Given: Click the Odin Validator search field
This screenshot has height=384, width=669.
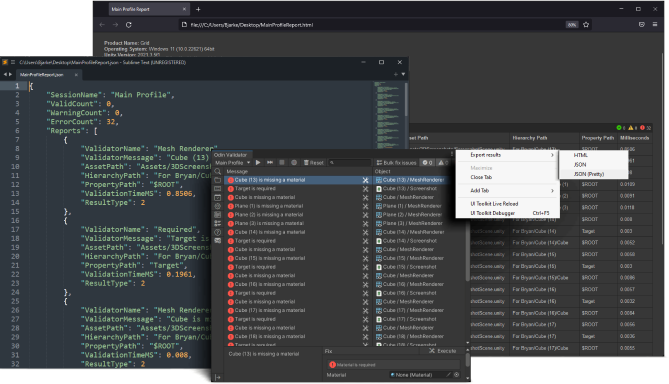Looking at the screenshot, I should click(x=350, y=163).
